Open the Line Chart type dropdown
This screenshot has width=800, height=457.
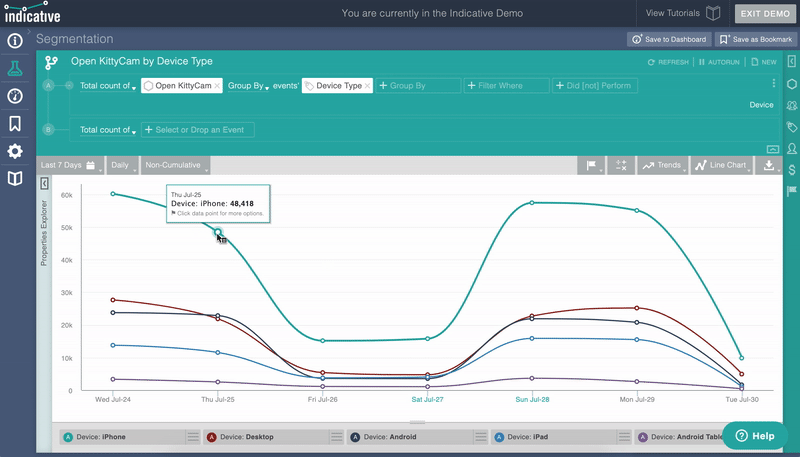click(722, 165)
